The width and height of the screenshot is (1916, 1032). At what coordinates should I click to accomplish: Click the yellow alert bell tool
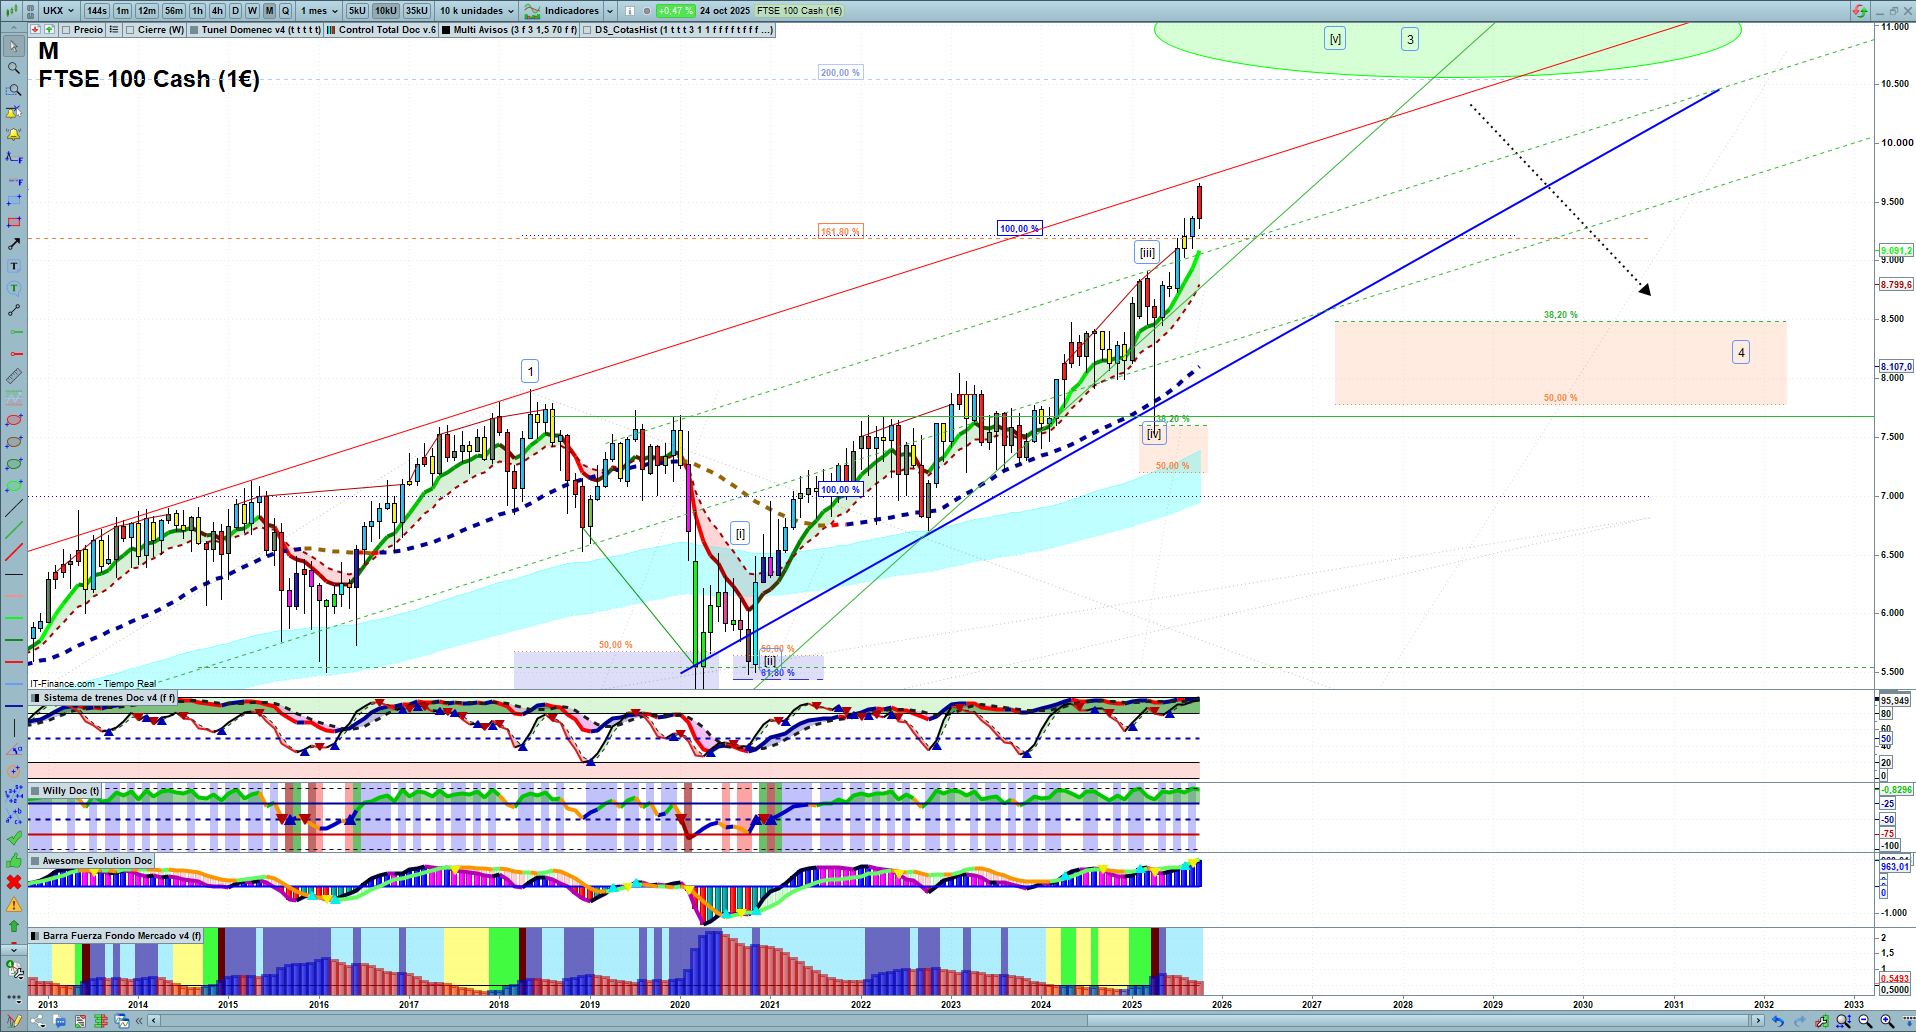click(14, 134)
